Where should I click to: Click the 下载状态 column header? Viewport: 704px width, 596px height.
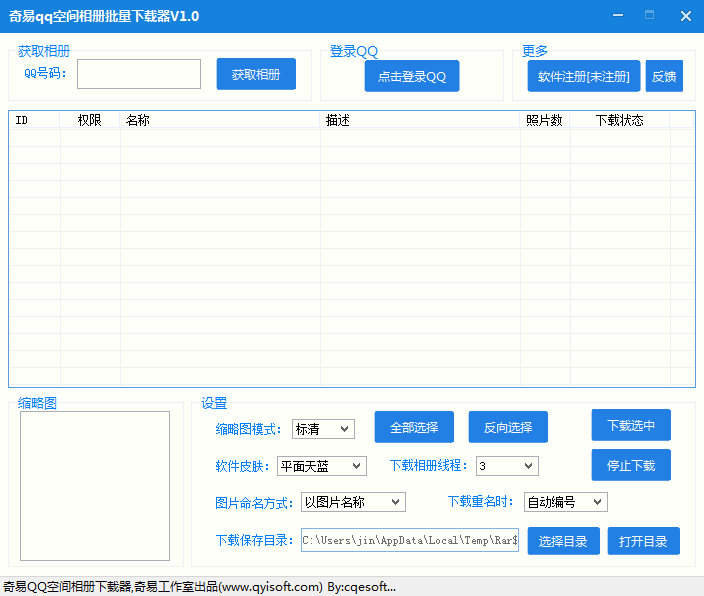pos(620,120)
